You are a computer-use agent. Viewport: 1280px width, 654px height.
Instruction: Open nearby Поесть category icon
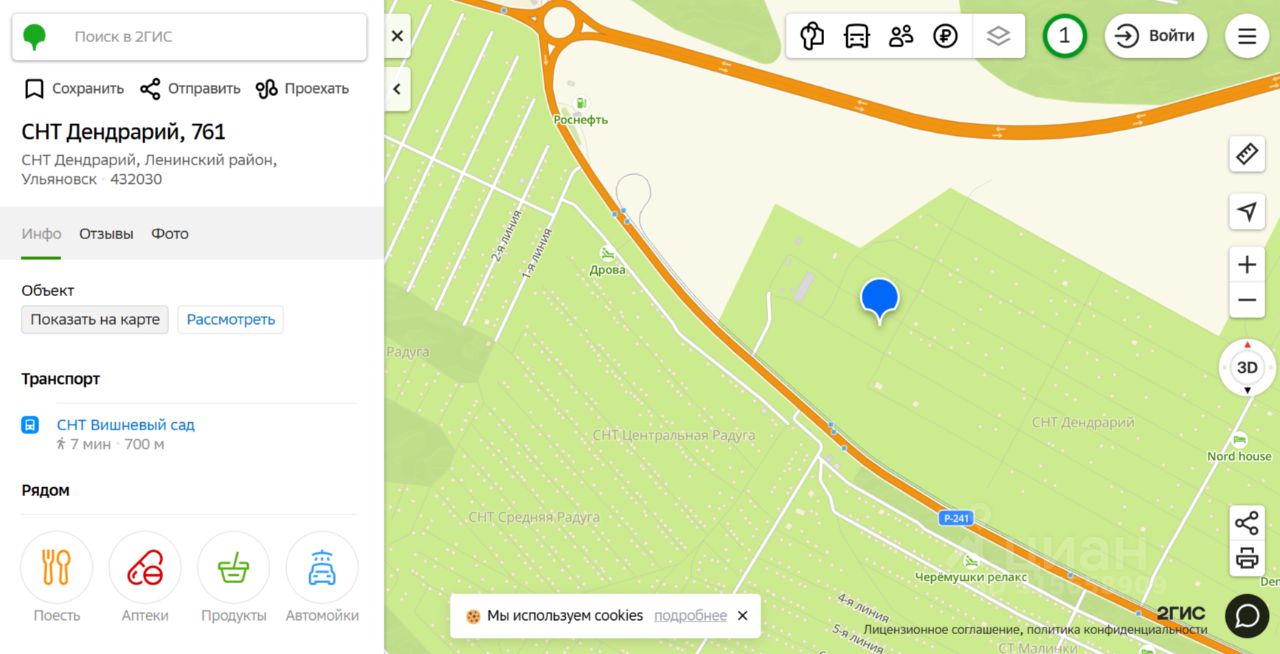point(57,567)
